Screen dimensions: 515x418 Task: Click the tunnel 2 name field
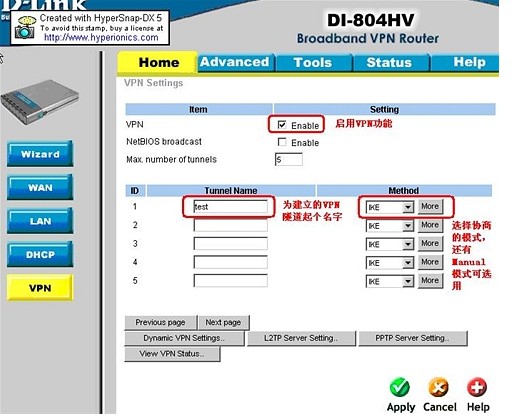pos(230,225)
